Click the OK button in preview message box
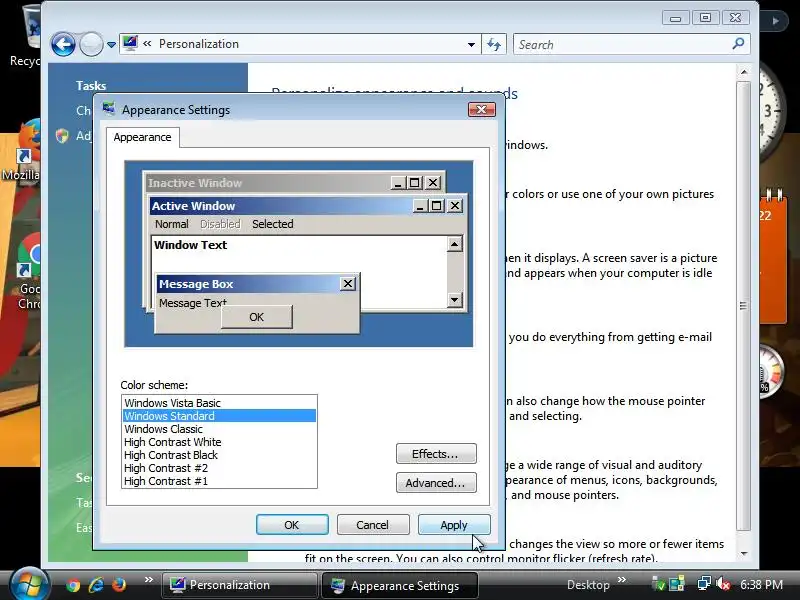800x600 pixels. point(257,317)
